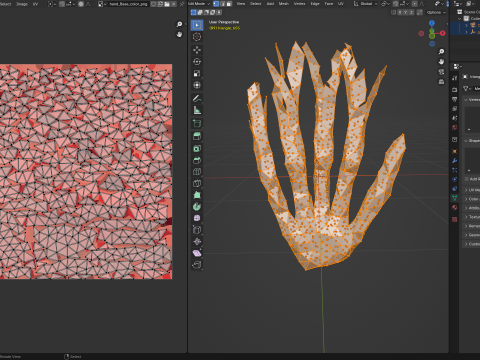Expand the UV Maps panel
480x360 pixels.
(x=466, y=190)
